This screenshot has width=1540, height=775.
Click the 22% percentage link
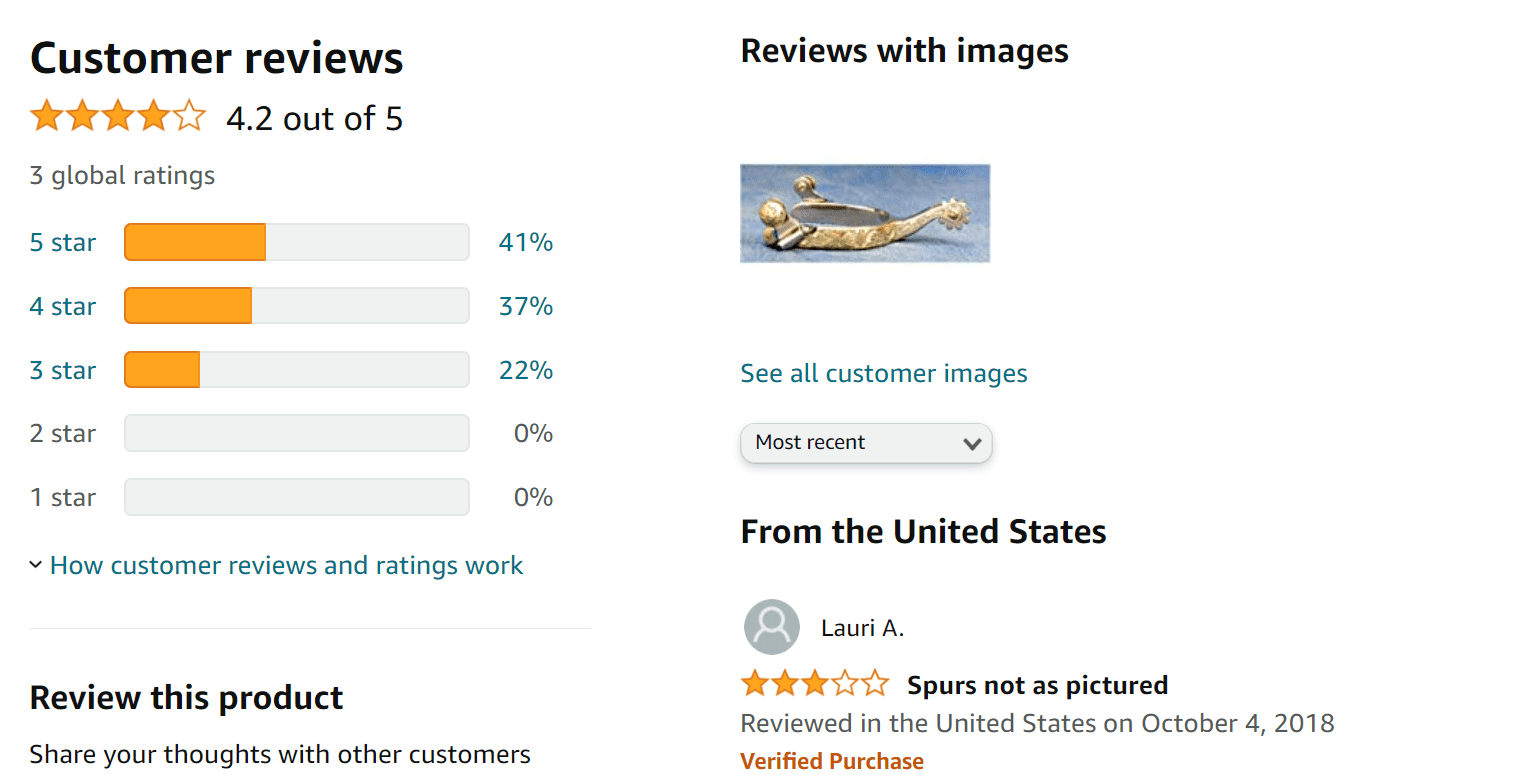(526, 371)
